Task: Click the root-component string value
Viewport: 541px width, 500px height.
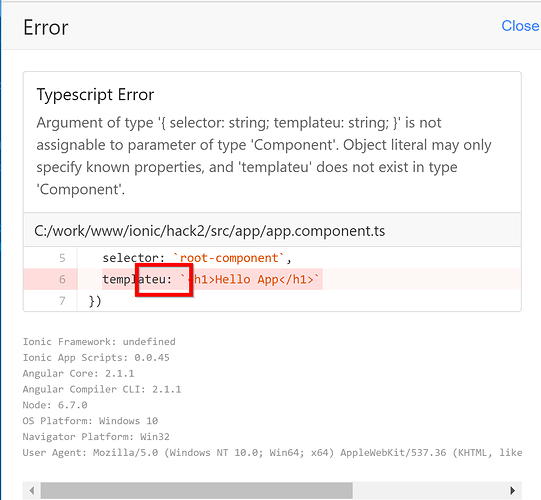Action: pyautogui.click(x=229, y=258)
